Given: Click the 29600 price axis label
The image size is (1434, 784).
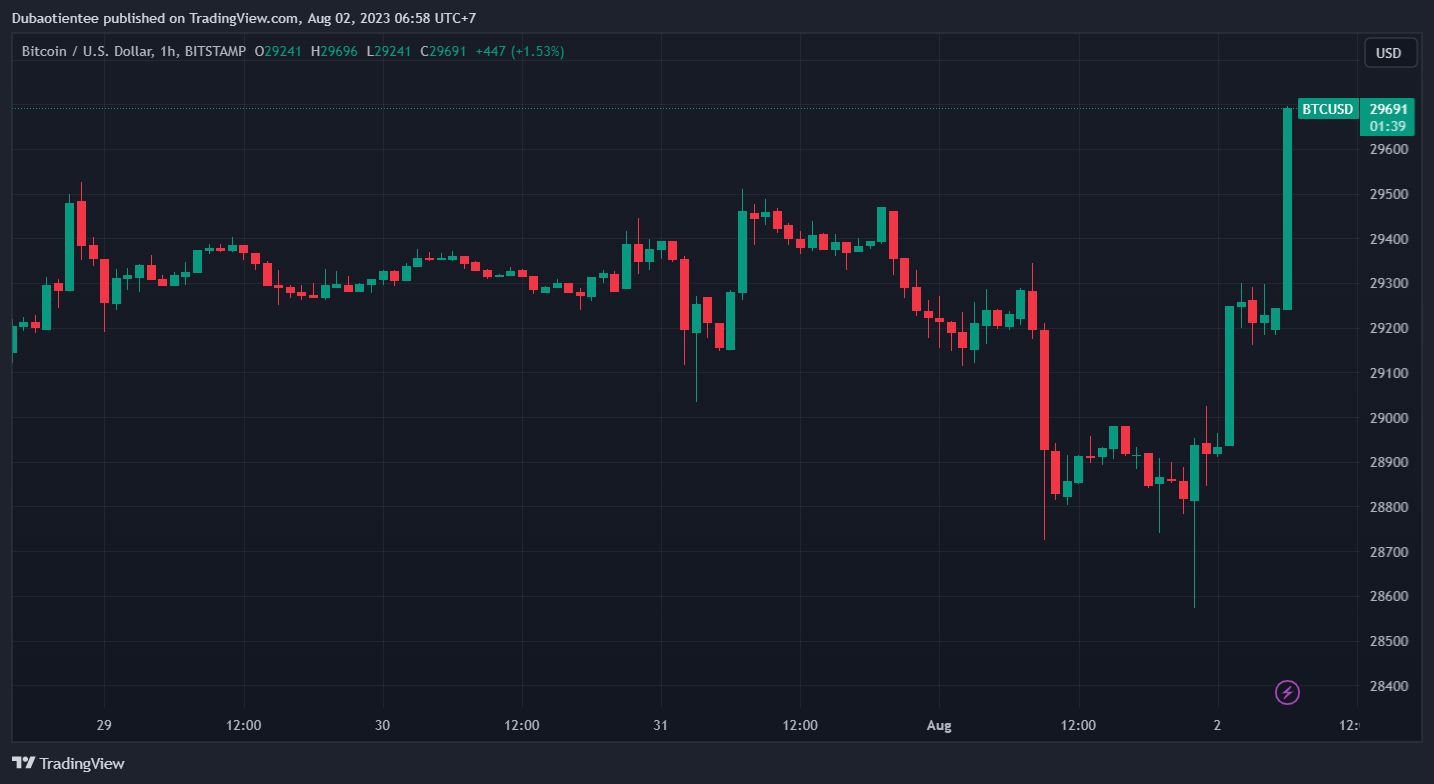Looking at the screenshot, I should (x=1388, y=150).
